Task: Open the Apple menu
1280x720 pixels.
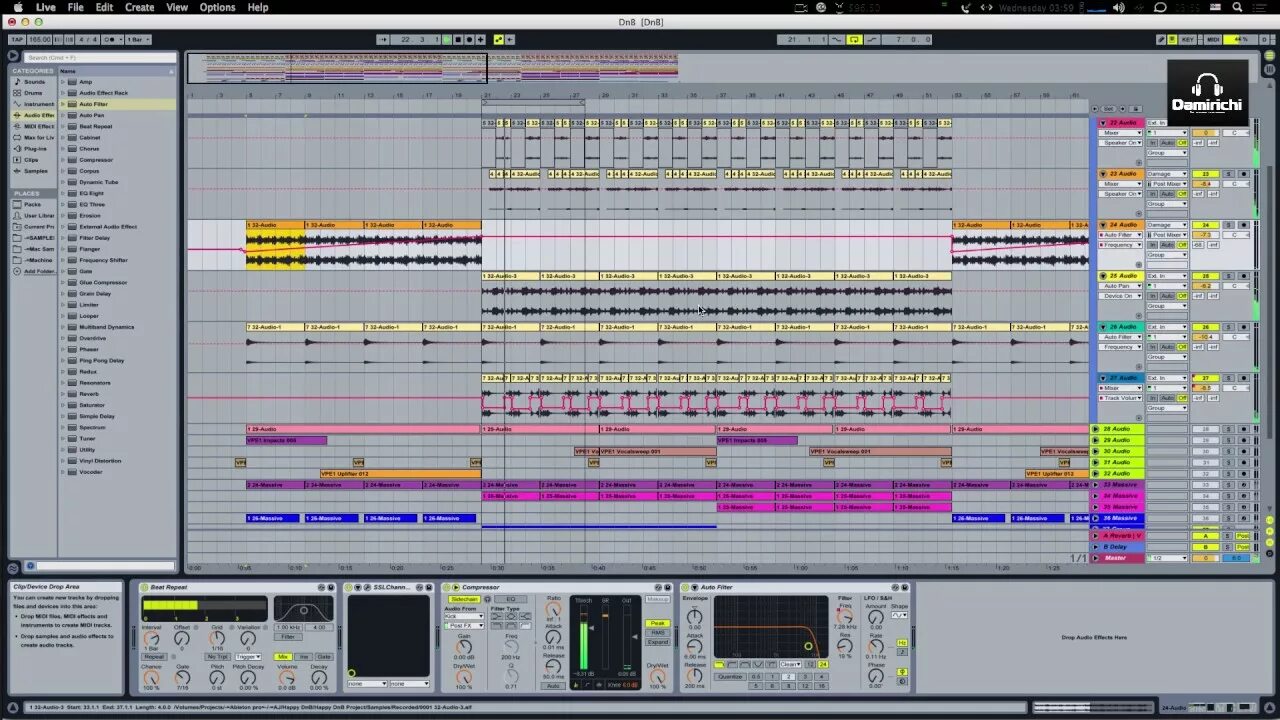Action: [x=17, y=7]
